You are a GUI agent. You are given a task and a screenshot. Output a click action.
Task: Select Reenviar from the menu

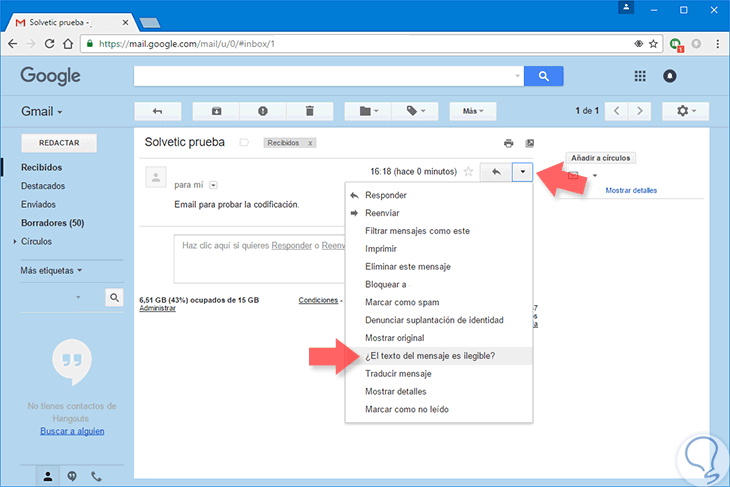[439, 213]
